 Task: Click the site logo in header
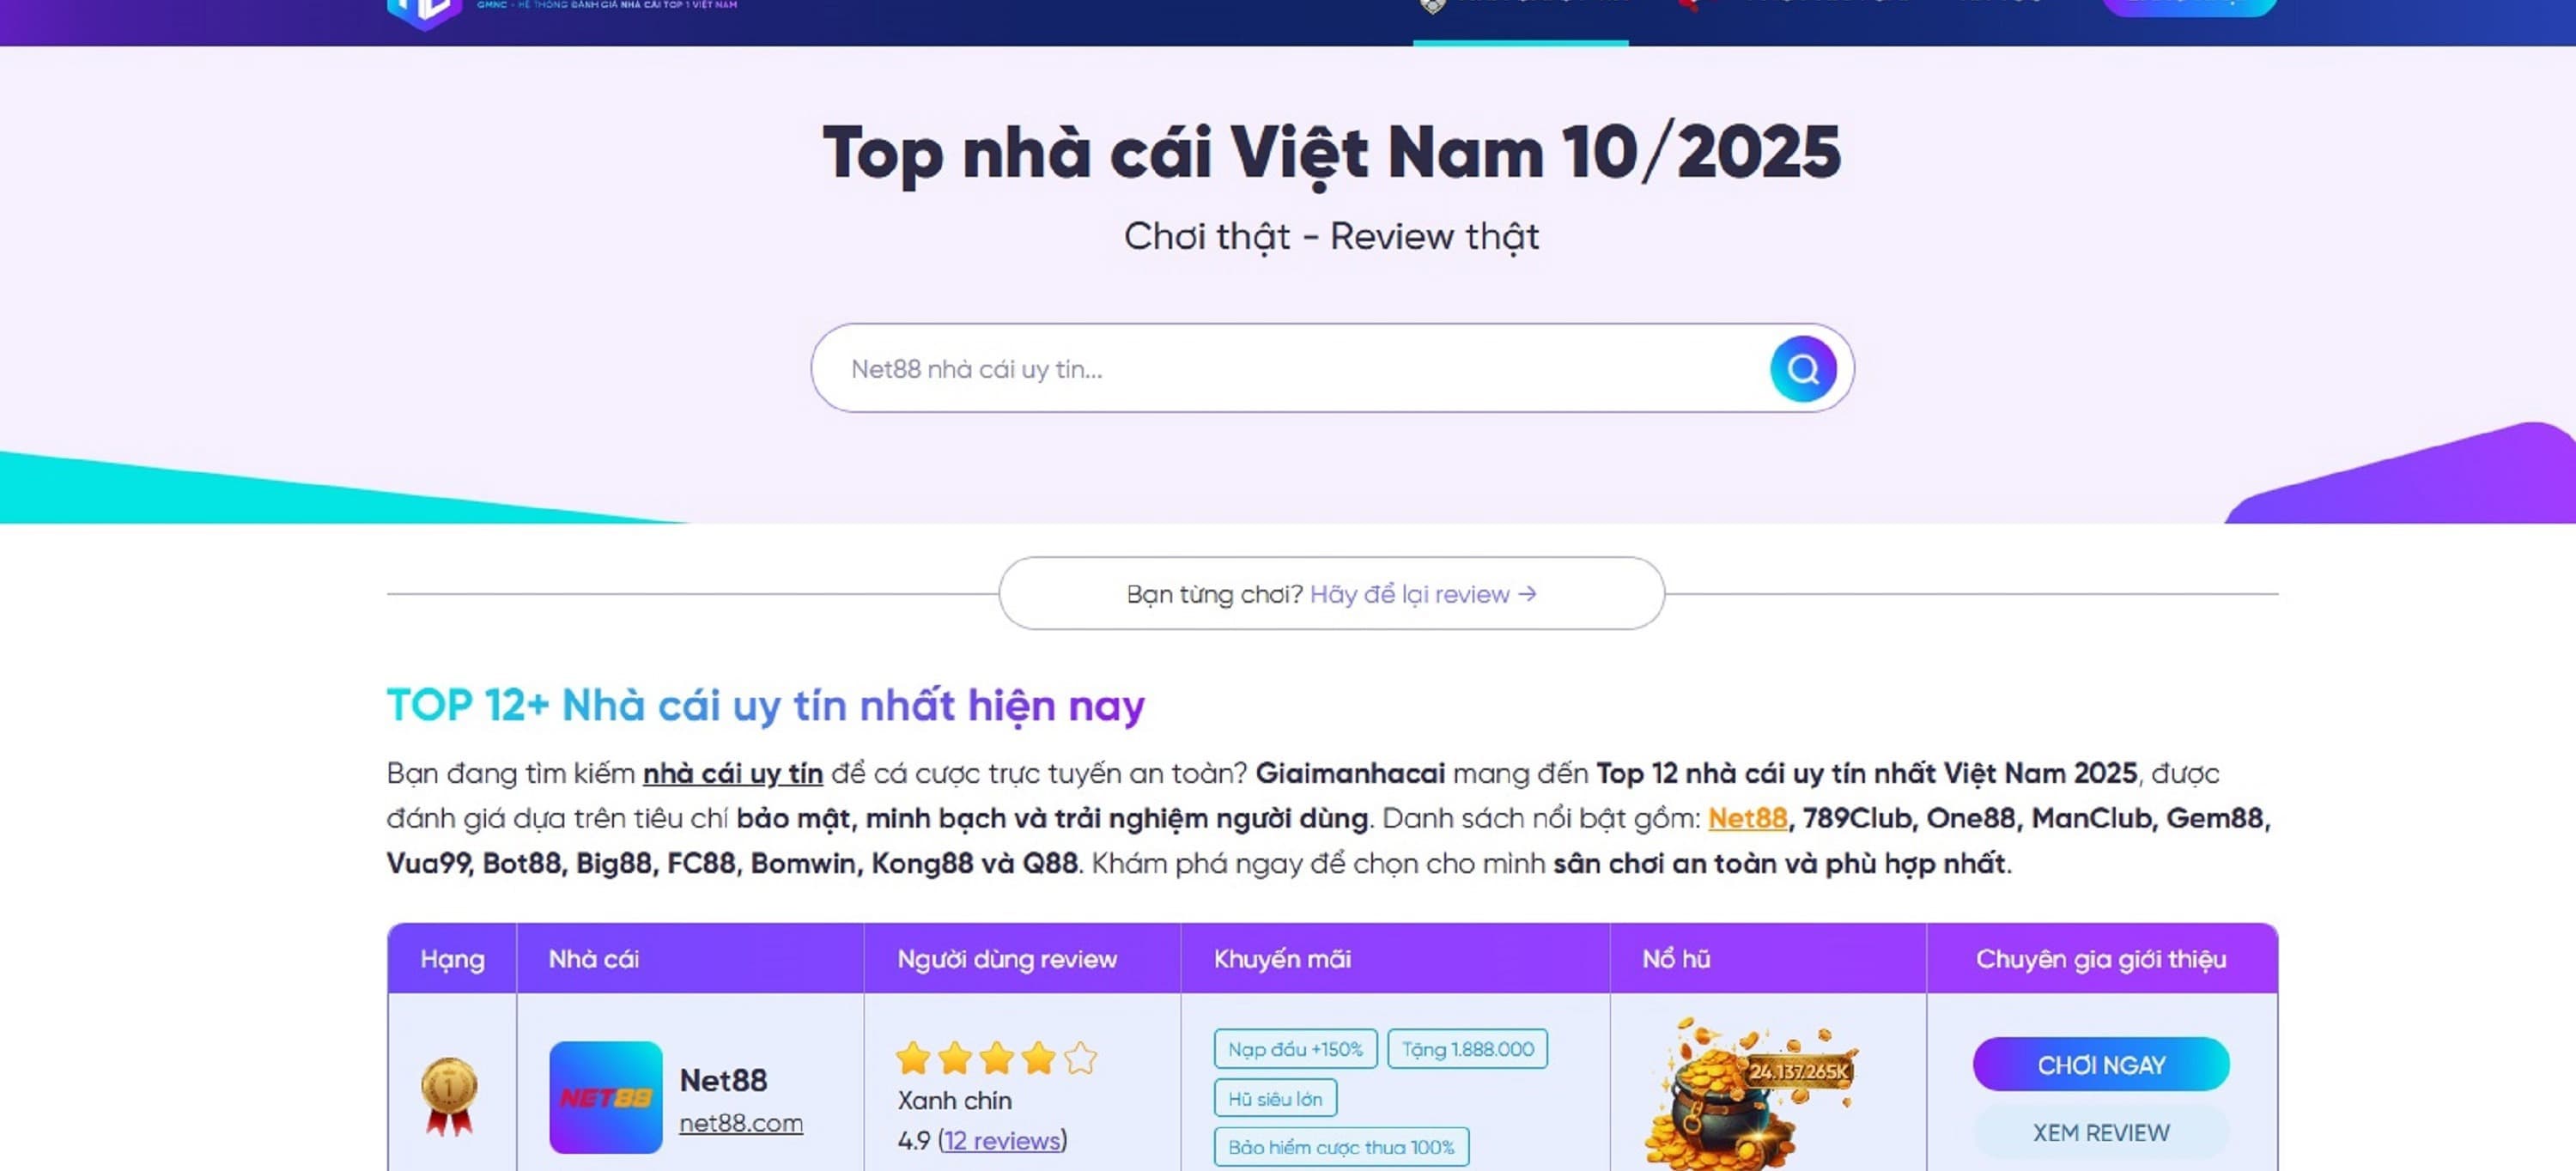[x=424, y=13]
